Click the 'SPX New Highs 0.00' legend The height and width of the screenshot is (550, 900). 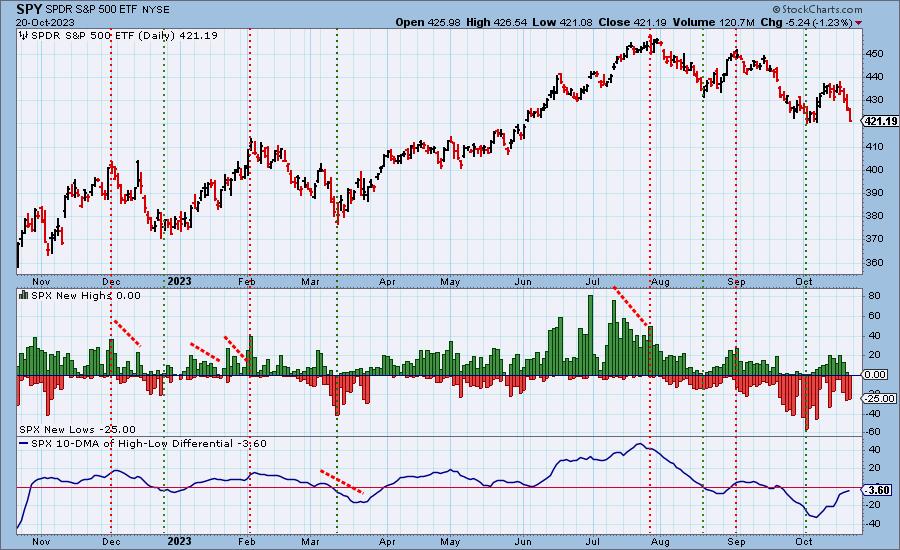[86, 295]
